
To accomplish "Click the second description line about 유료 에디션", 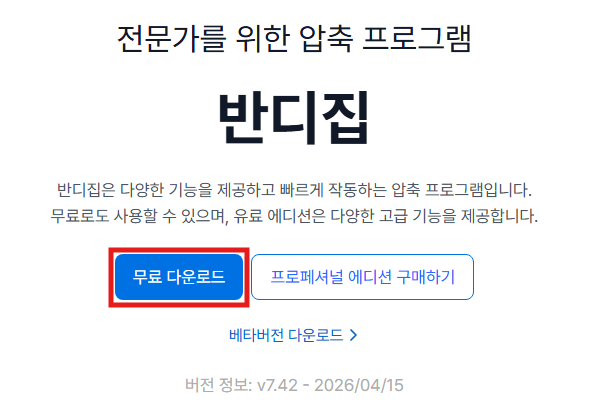I will [x=294, y=216].
